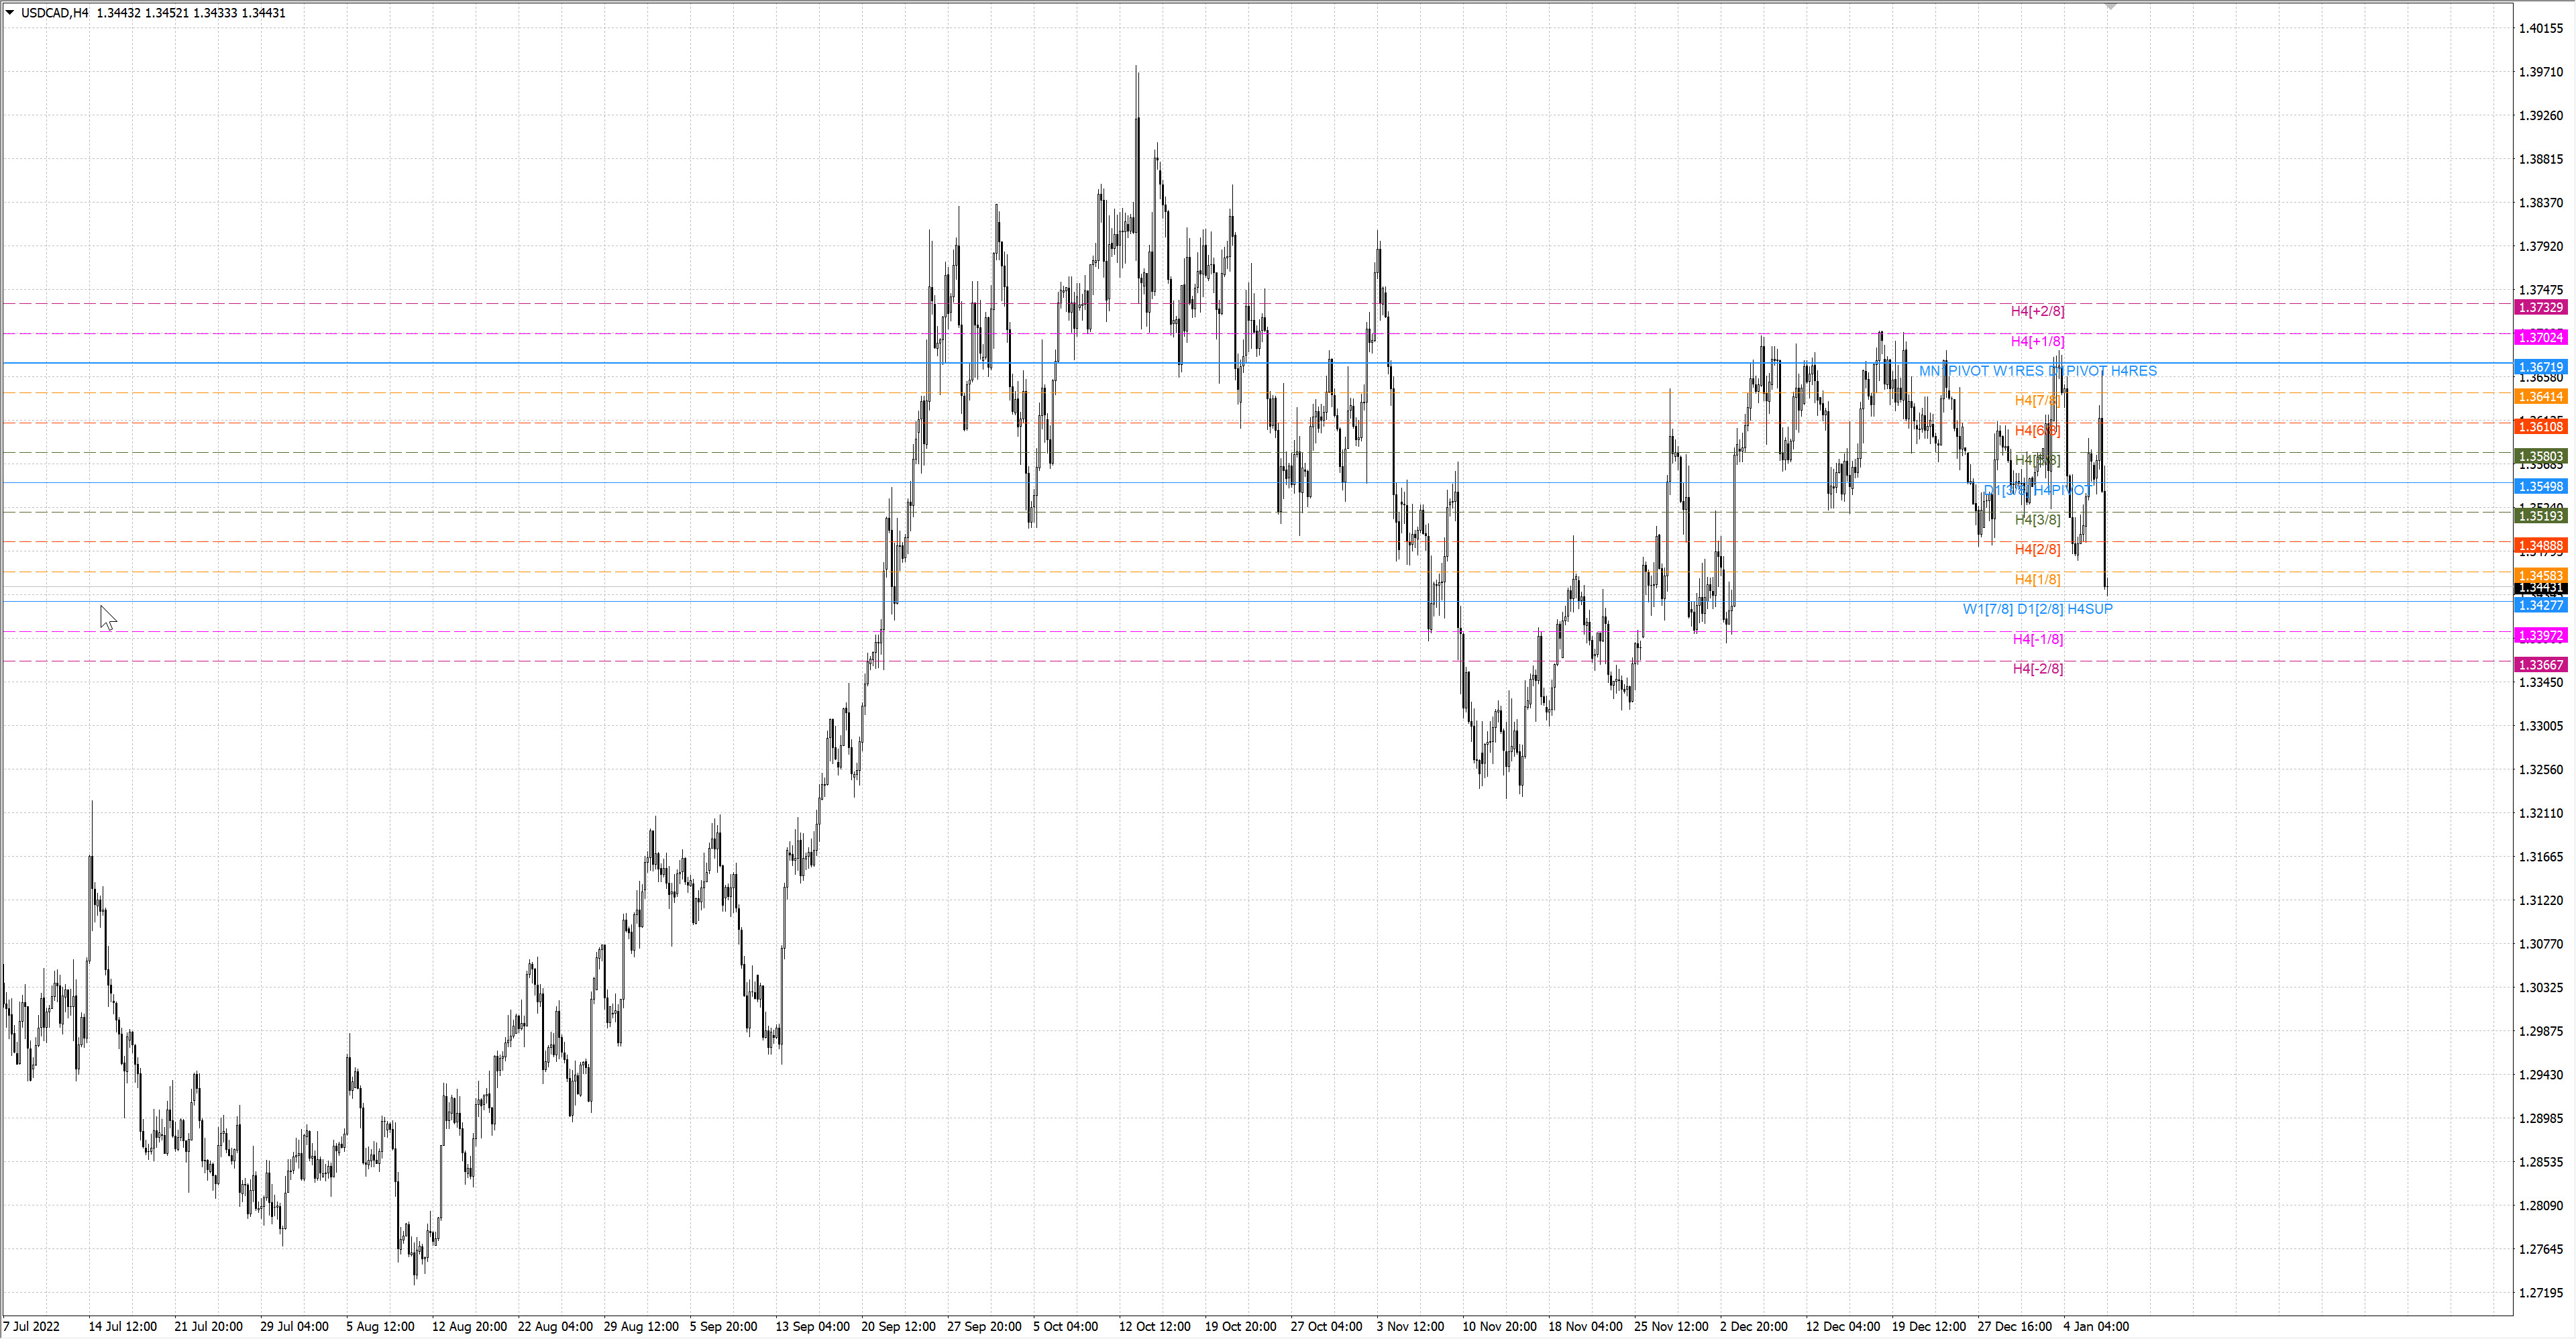Click the 27 Dec 16:00 date on time axis
The height and width of the screenshot is (1339, 2576).
pos(2015,1327)
